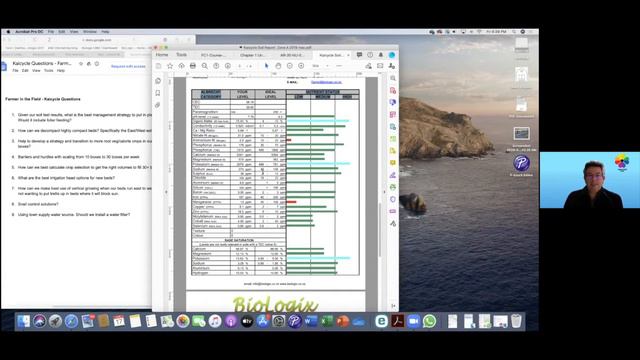640x360 pixels.
Task: Launch Safari from the Dock
Action: click(71, 321)
